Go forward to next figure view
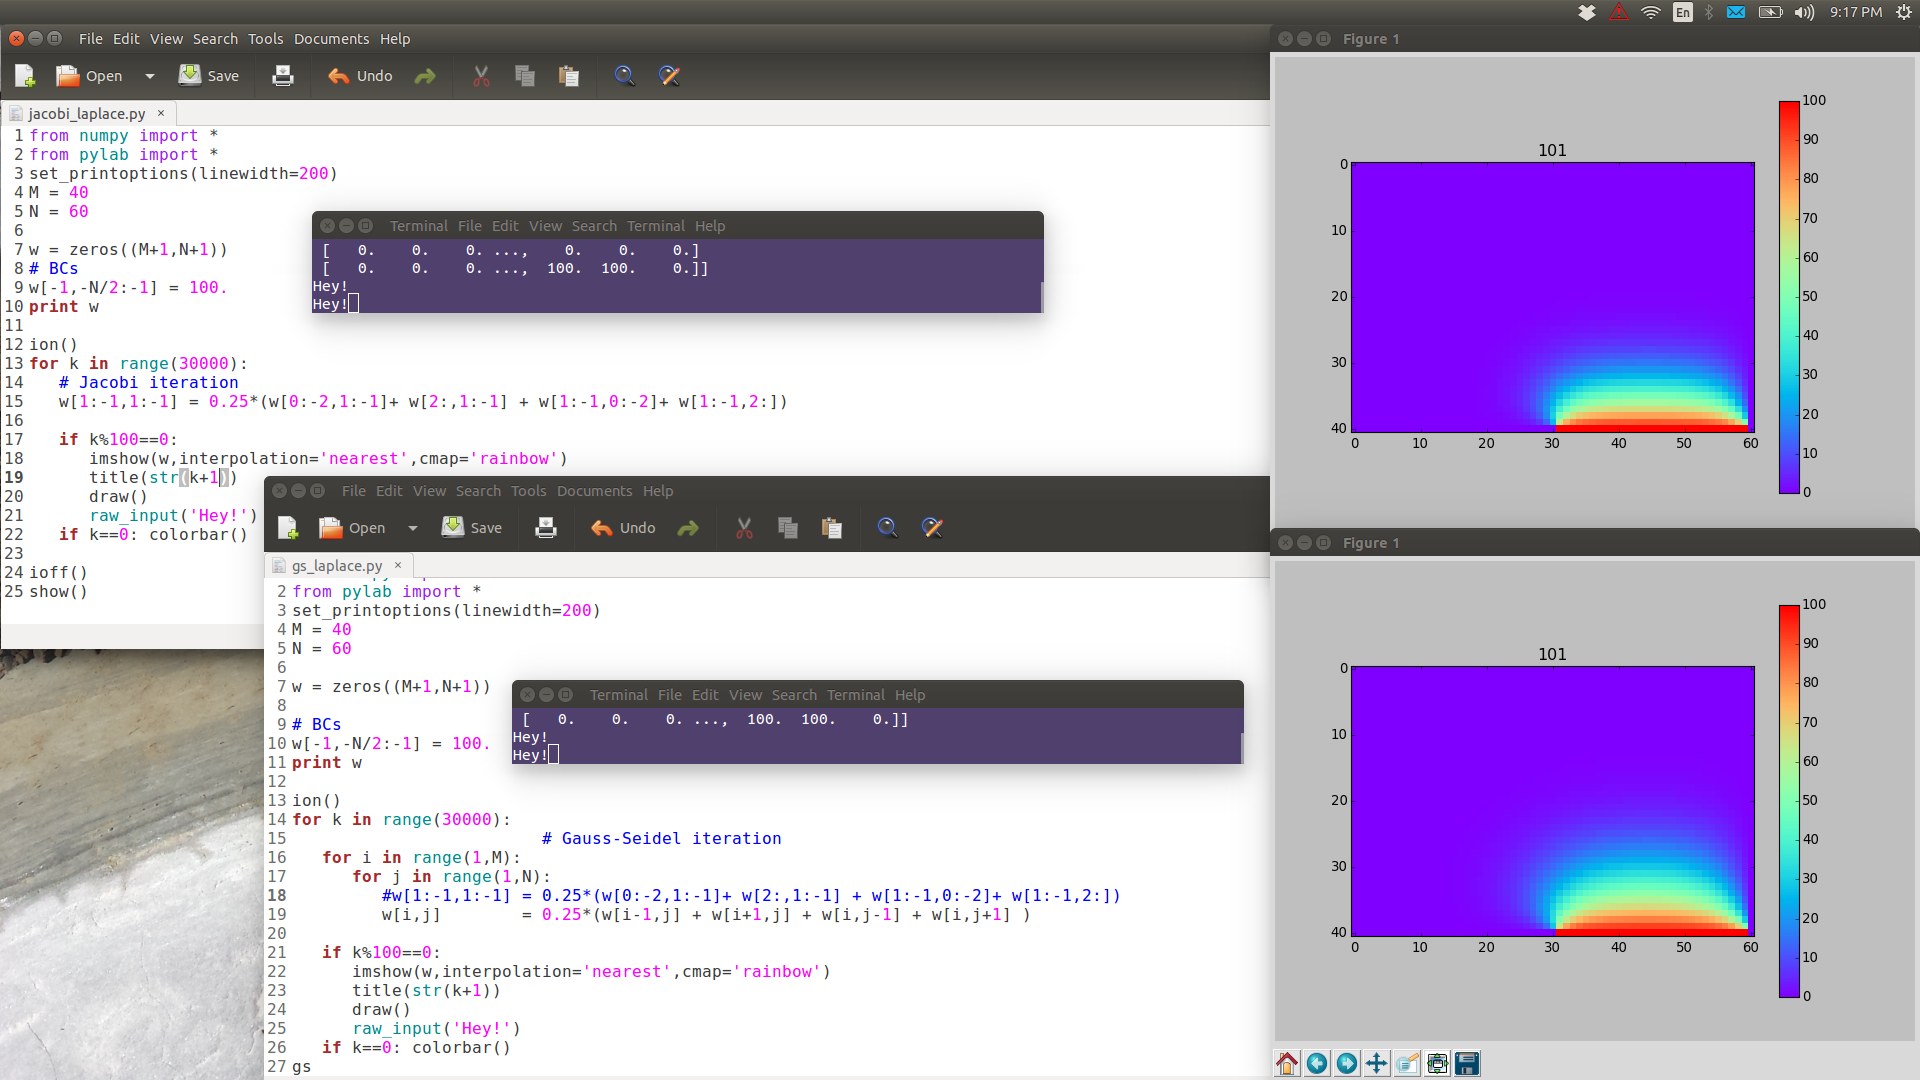Viewport: 1920px width, 1080px height. click(x=1347, y=1063)
